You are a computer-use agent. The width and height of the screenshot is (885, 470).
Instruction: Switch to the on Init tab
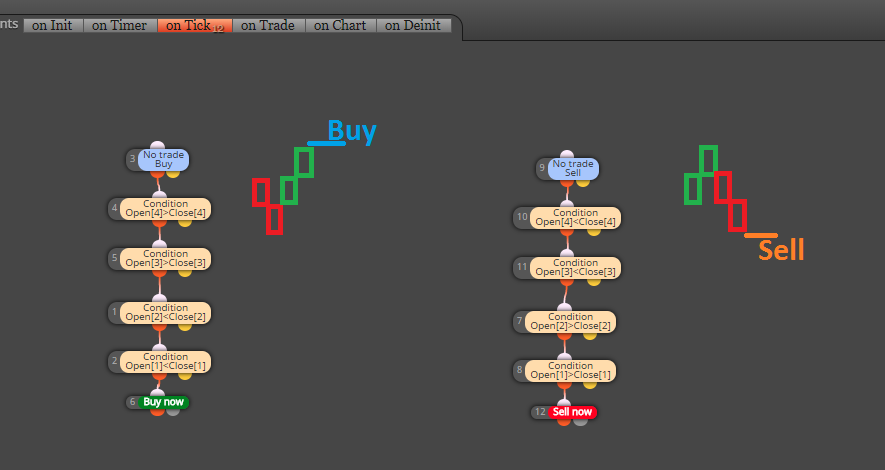[53, 25]
